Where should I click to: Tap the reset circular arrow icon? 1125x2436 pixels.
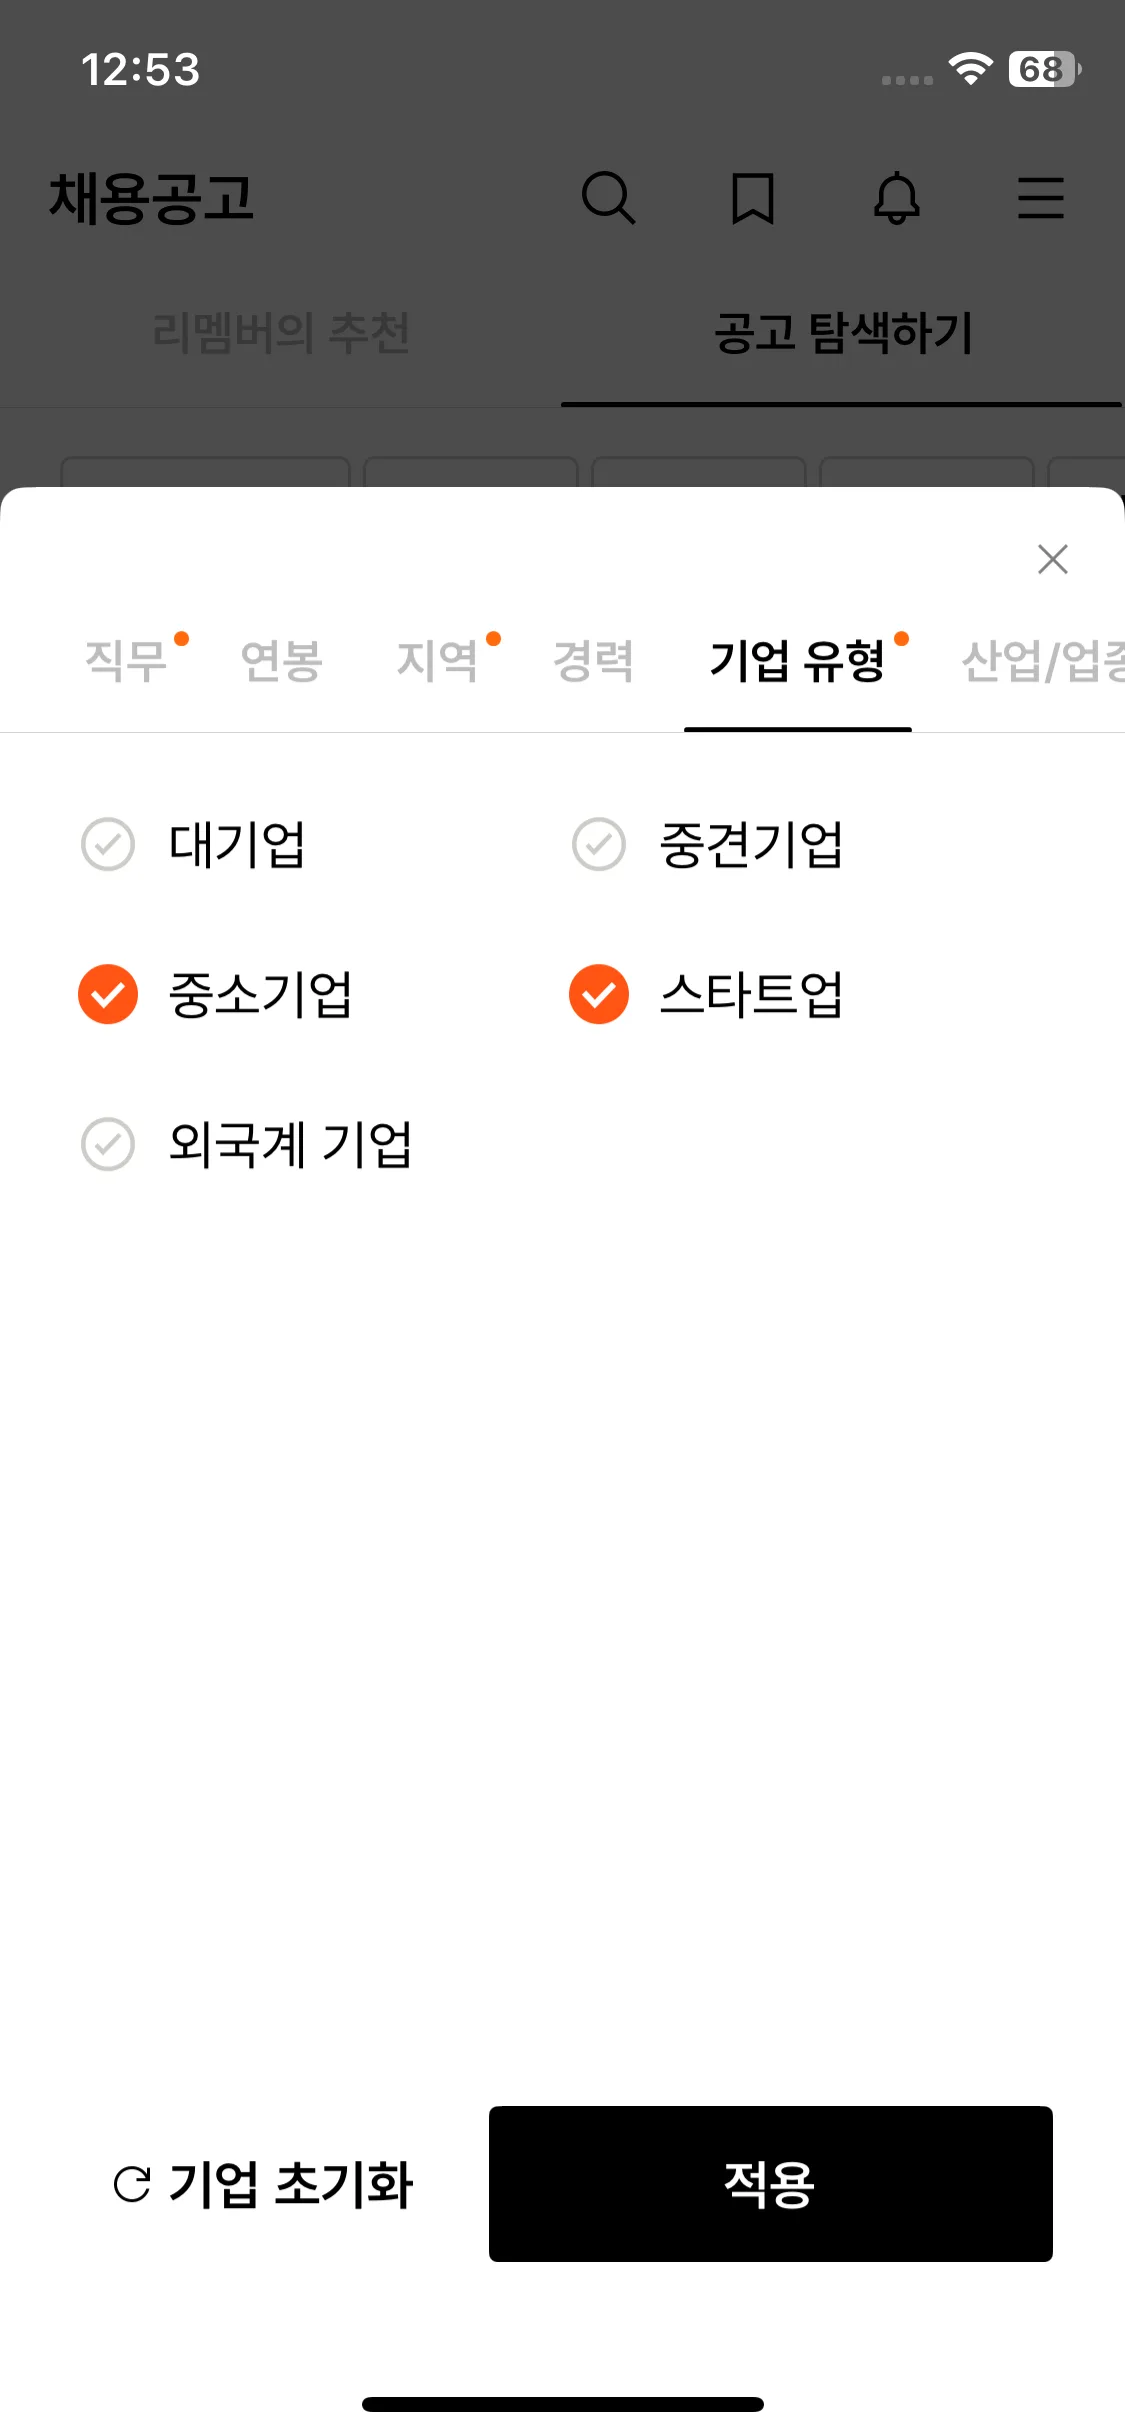[x=132, y=2184]
